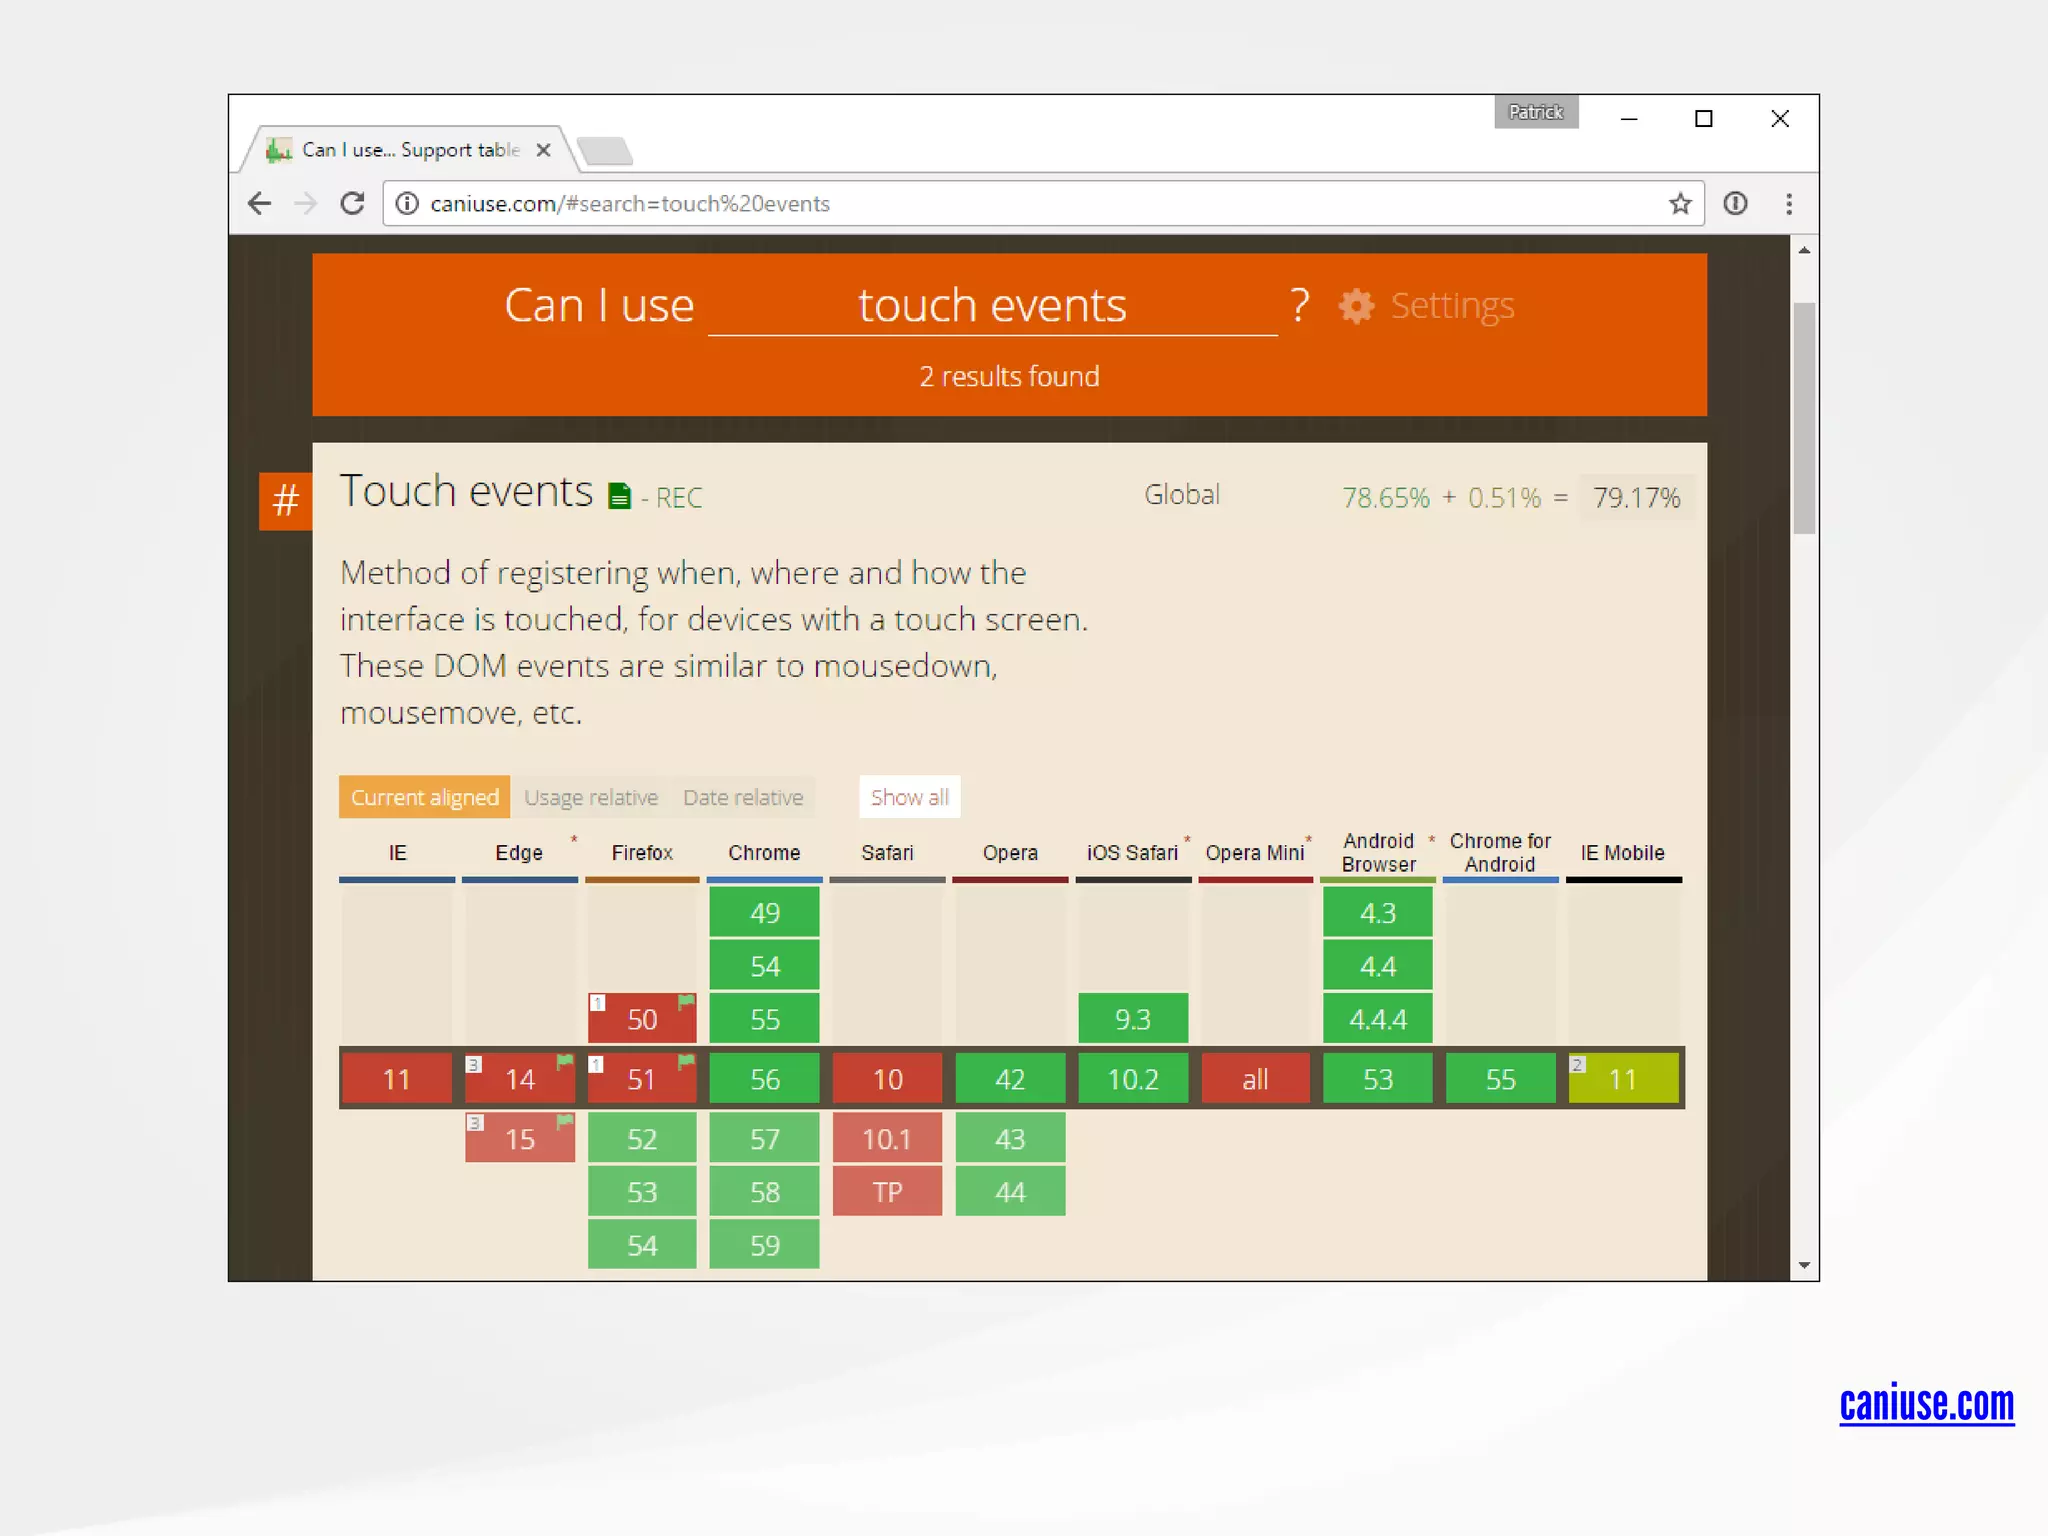
Task: Open Chrome three-dot menu
Action: coord(1789,204)
